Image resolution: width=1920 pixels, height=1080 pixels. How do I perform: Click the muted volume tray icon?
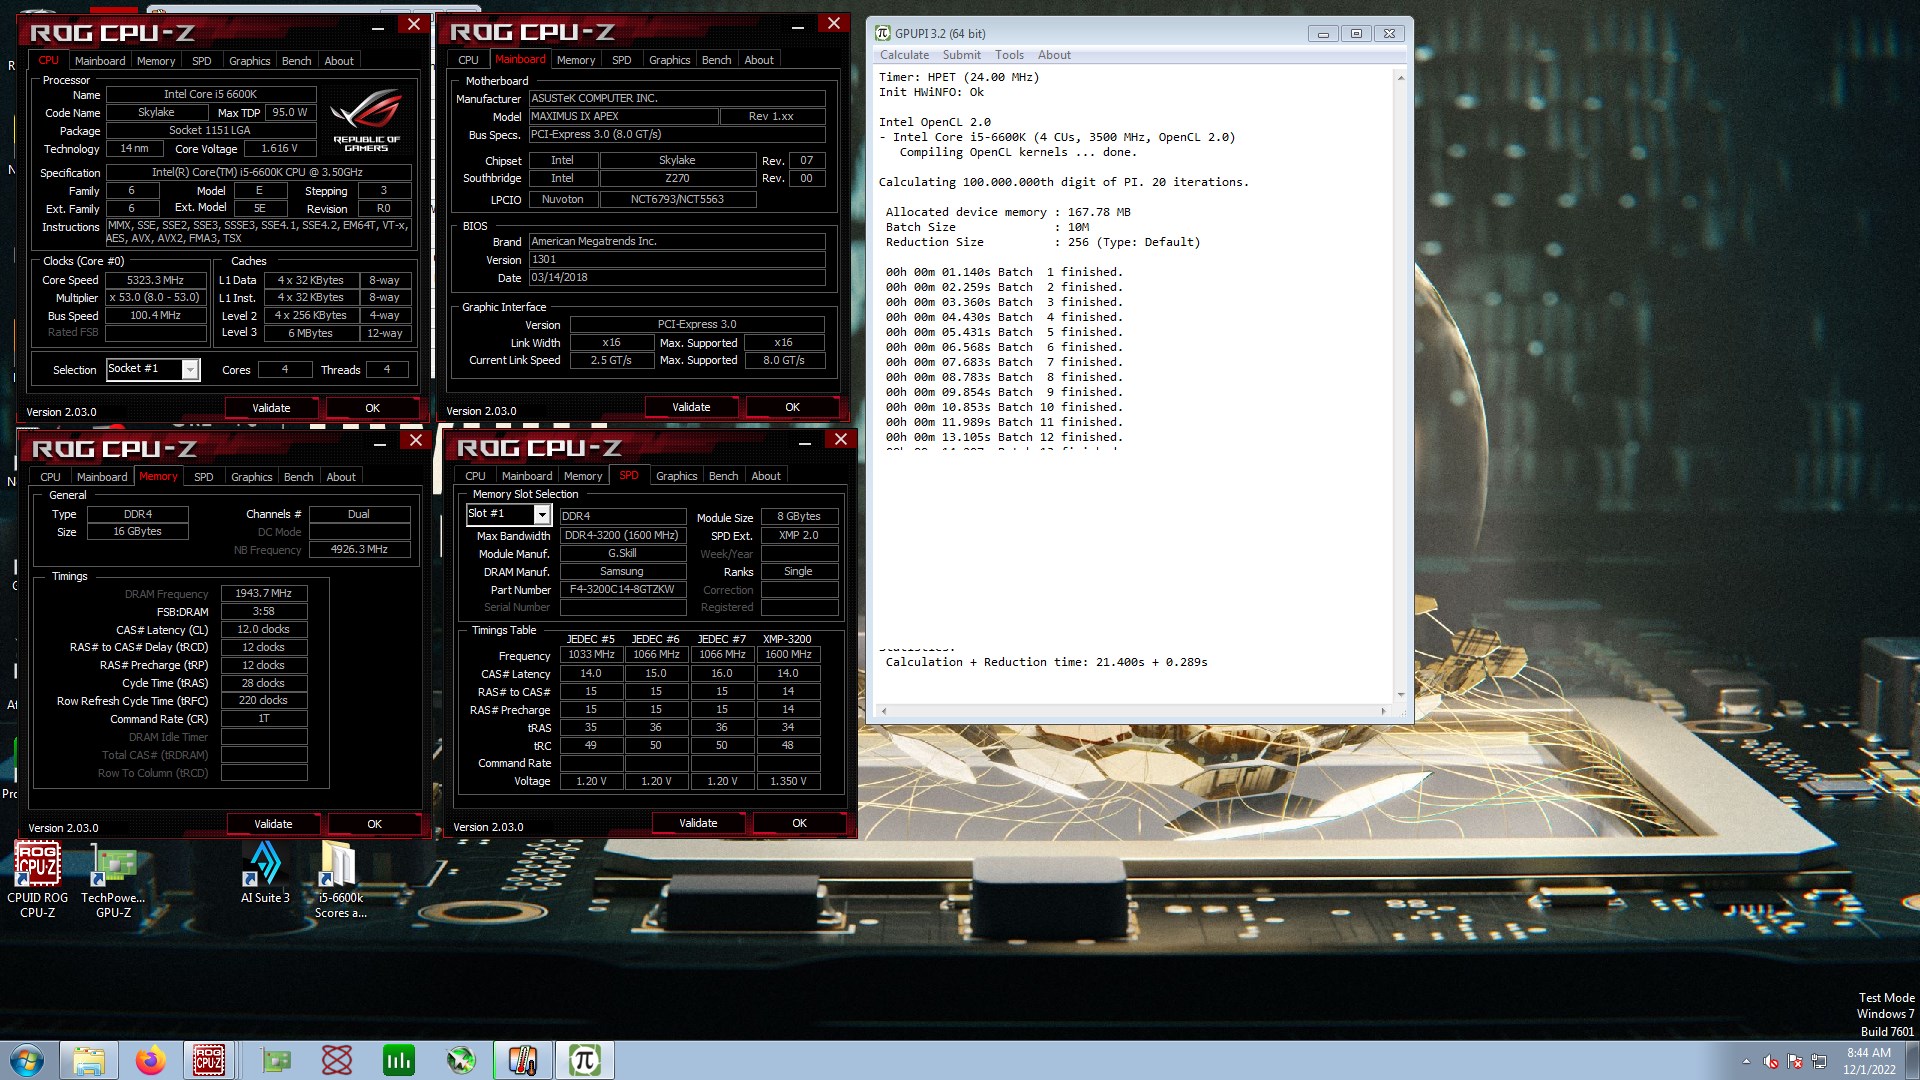[1770, 1061]
